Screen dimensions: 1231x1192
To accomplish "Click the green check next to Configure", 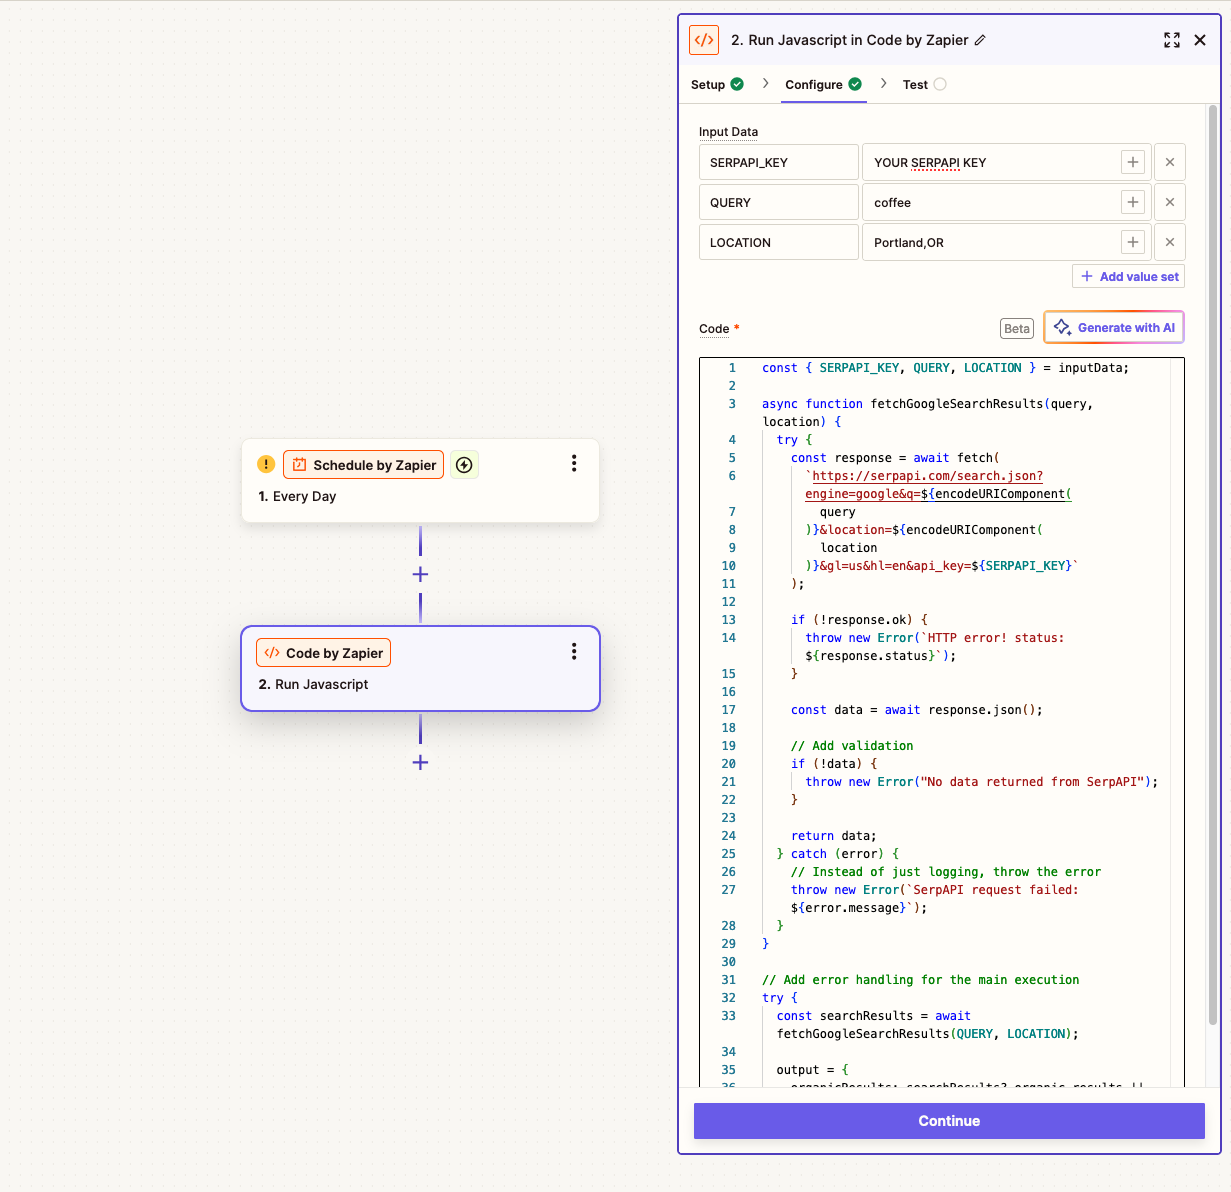I will click(x=855, y=84).
